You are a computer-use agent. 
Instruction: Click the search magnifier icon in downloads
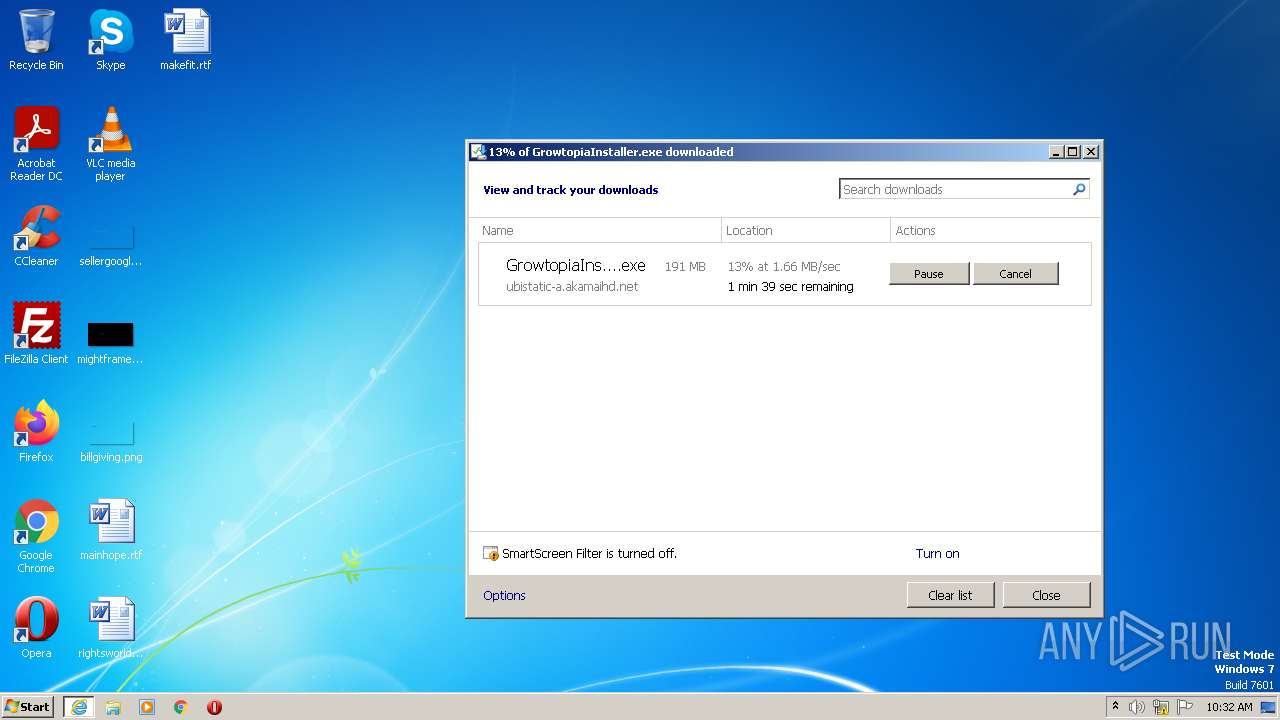(1079, 189)
